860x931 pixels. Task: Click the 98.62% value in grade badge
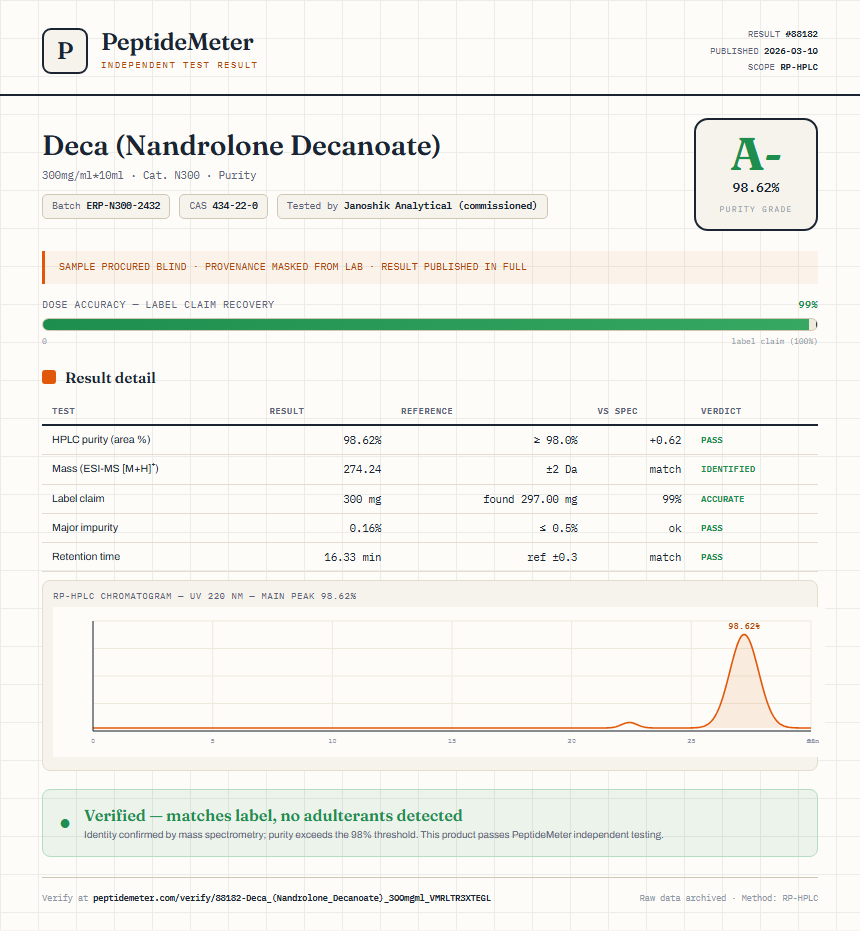755,188
